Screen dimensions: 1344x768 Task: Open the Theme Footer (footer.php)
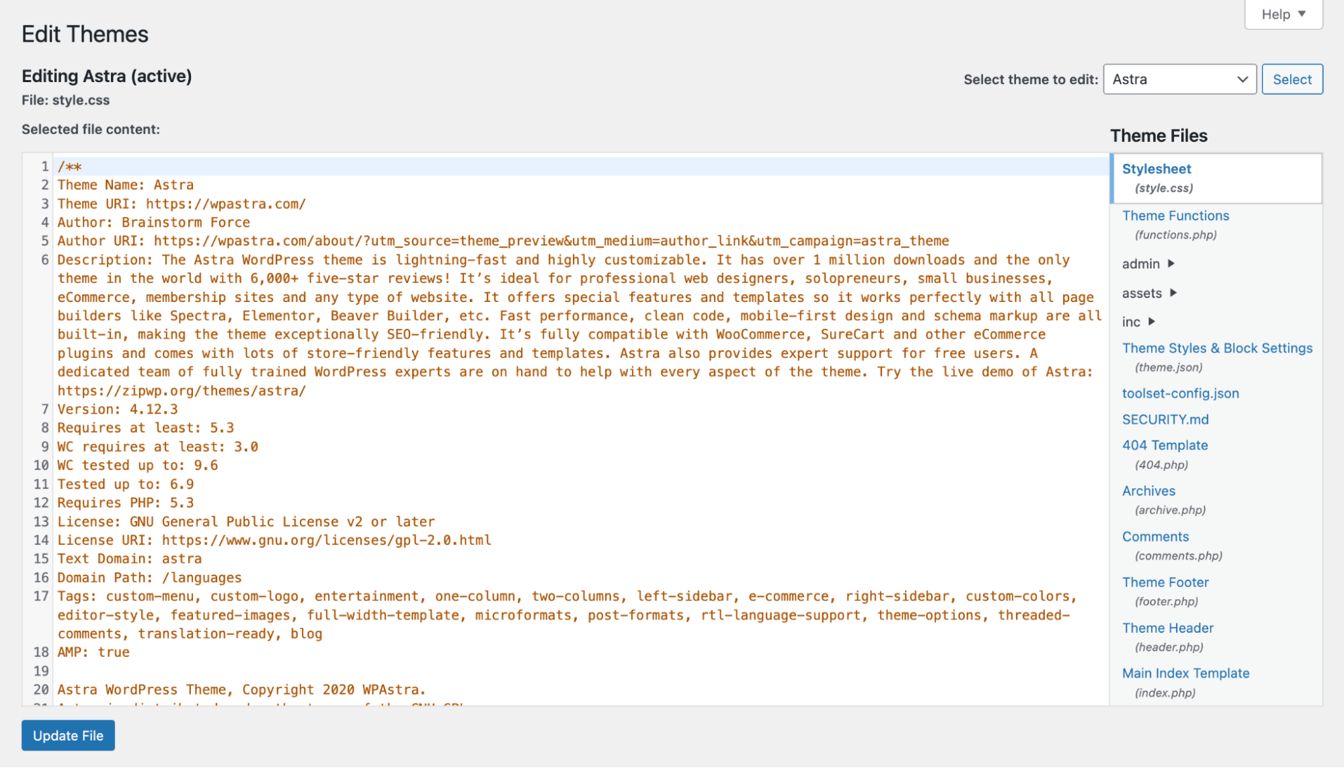point(1165,582)
